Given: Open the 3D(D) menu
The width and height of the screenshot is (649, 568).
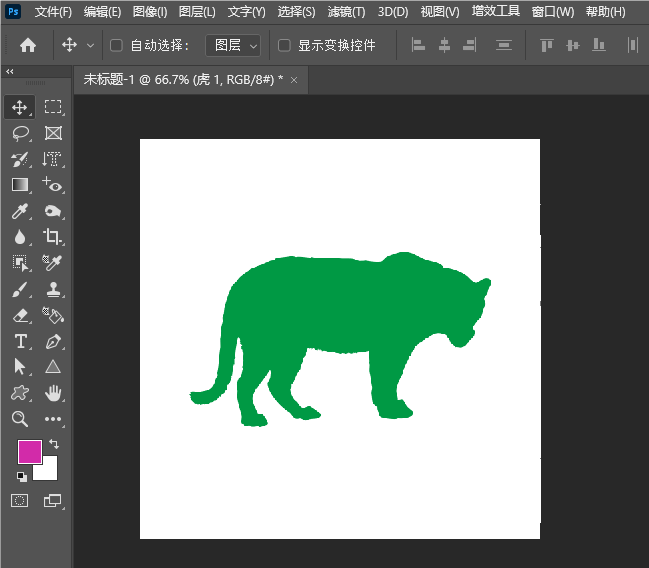Looking at the screenshot, I should click(393, 12).
